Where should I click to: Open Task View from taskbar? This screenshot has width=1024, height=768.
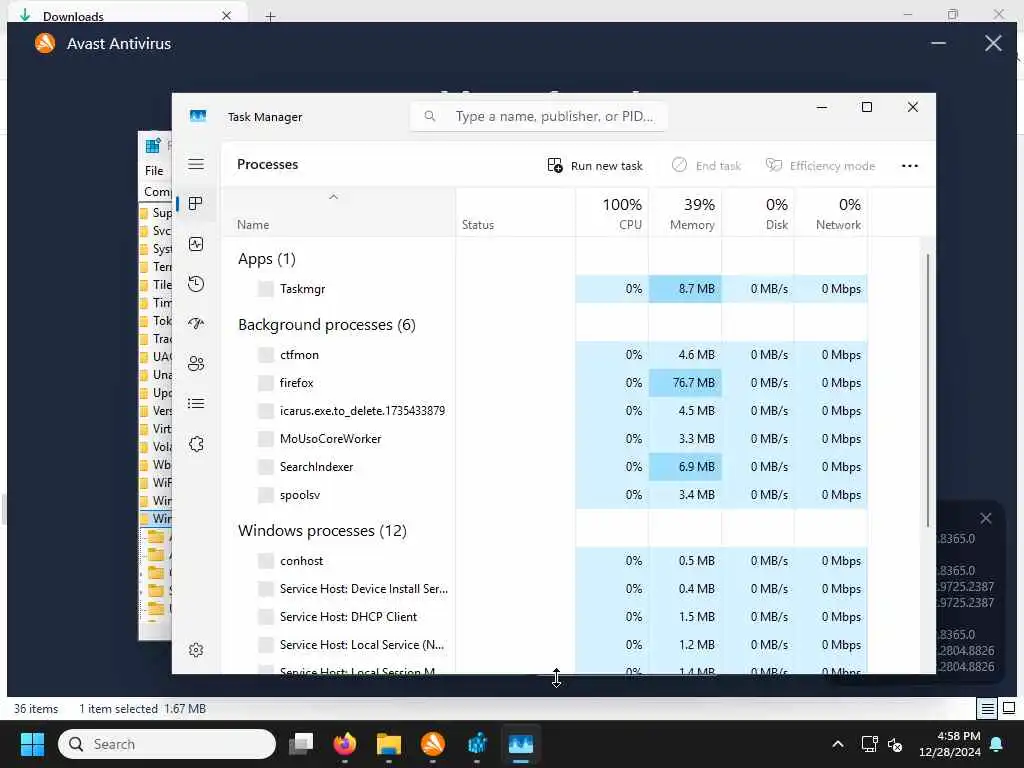coord(301,744)
